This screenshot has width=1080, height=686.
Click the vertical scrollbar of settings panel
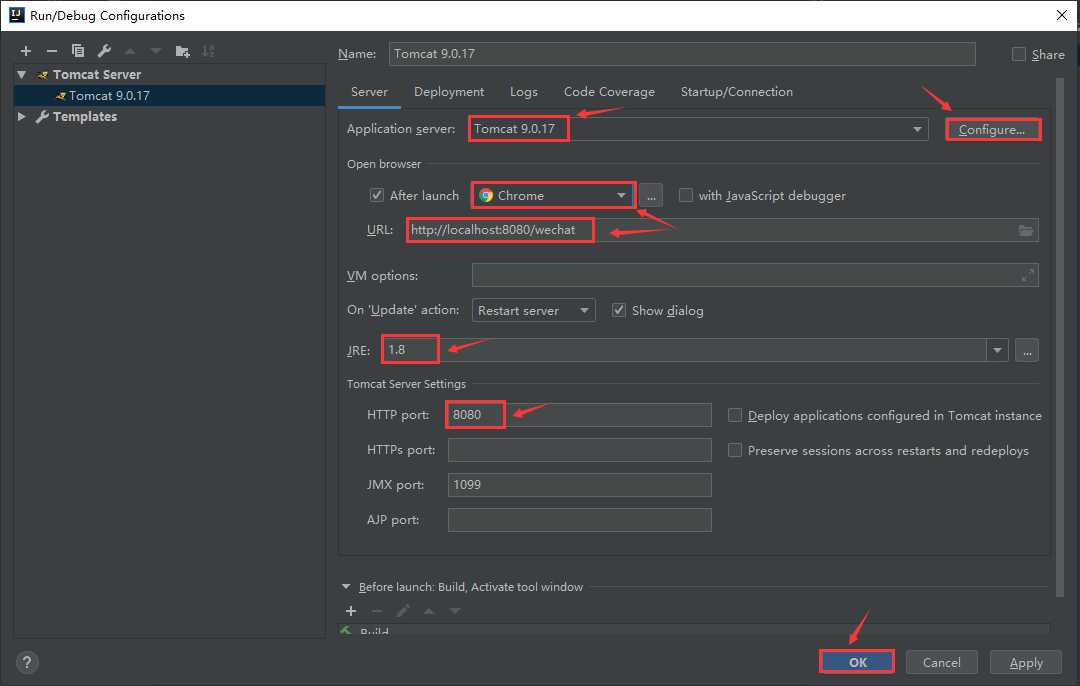click(x=1059, y=337)
